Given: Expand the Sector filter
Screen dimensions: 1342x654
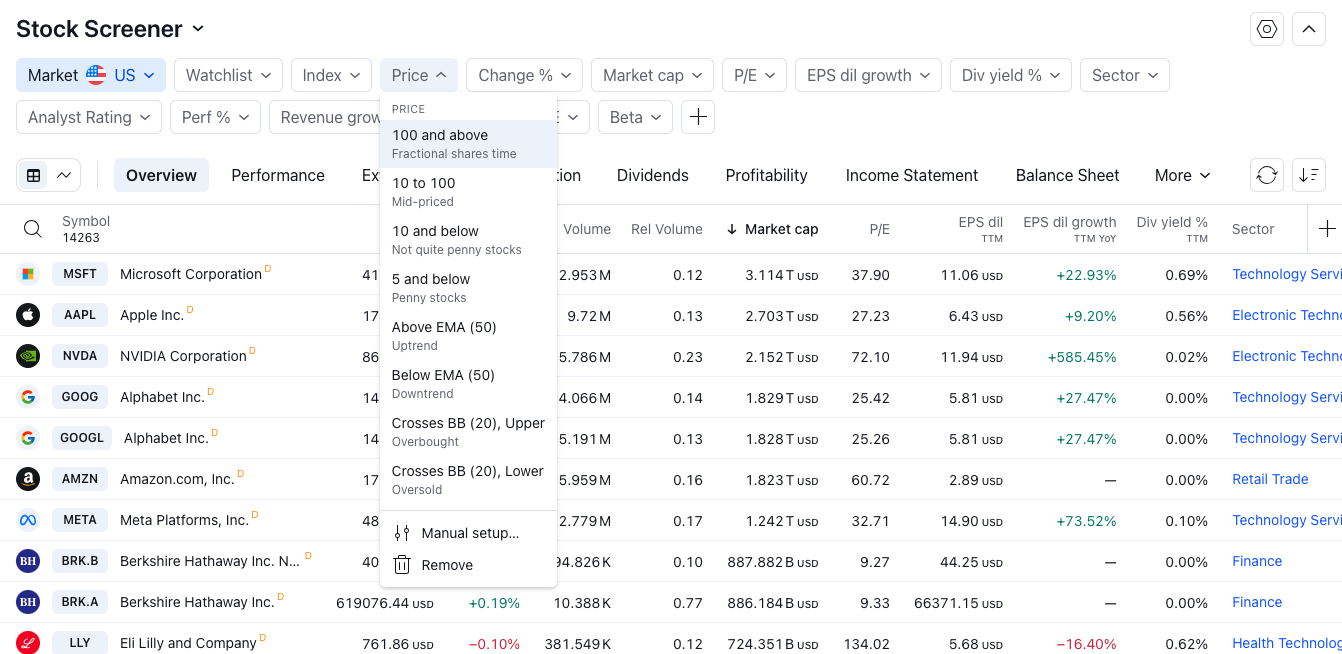Looking at the screenshot, I should click(x=1125, y=75).
